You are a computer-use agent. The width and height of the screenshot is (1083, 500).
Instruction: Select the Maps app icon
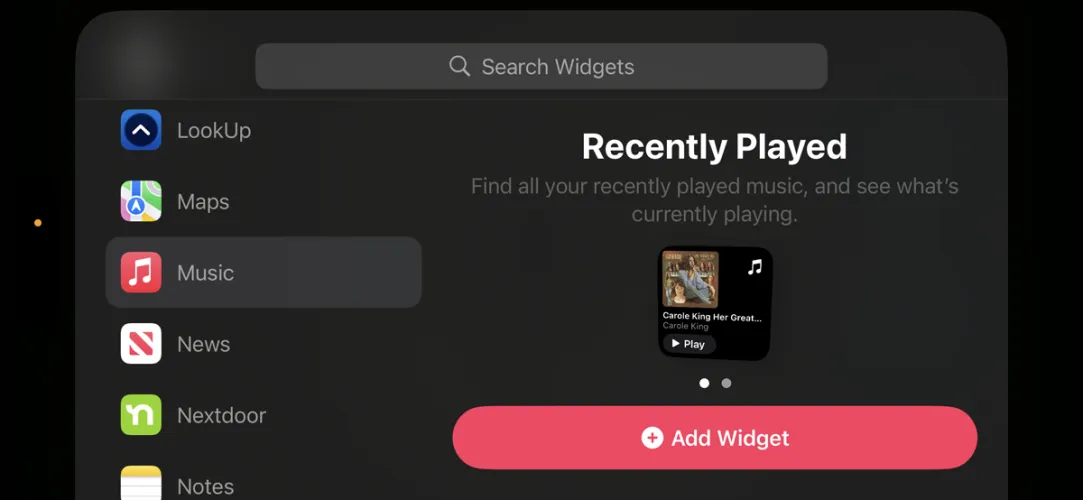pos(141,201)
